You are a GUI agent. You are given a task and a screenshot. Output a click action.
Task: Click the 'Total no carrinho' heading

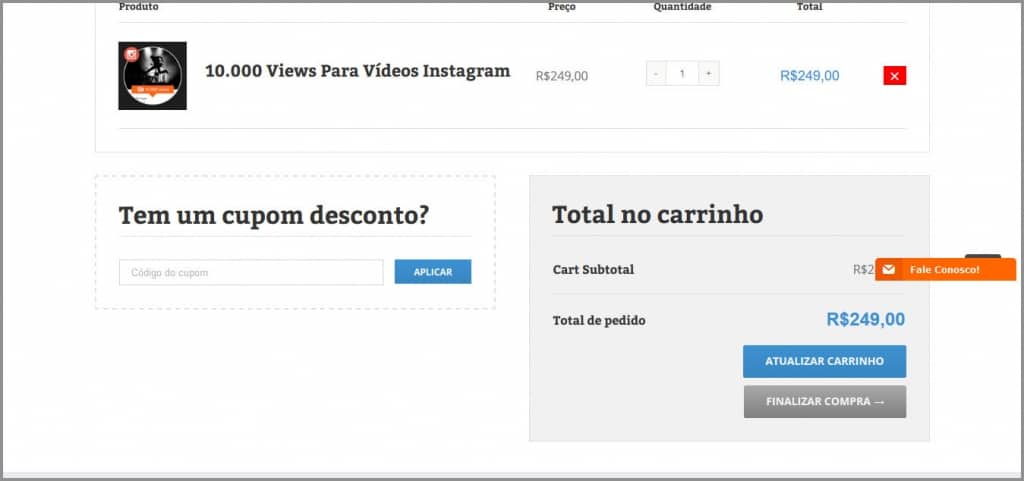click(657, 214)
